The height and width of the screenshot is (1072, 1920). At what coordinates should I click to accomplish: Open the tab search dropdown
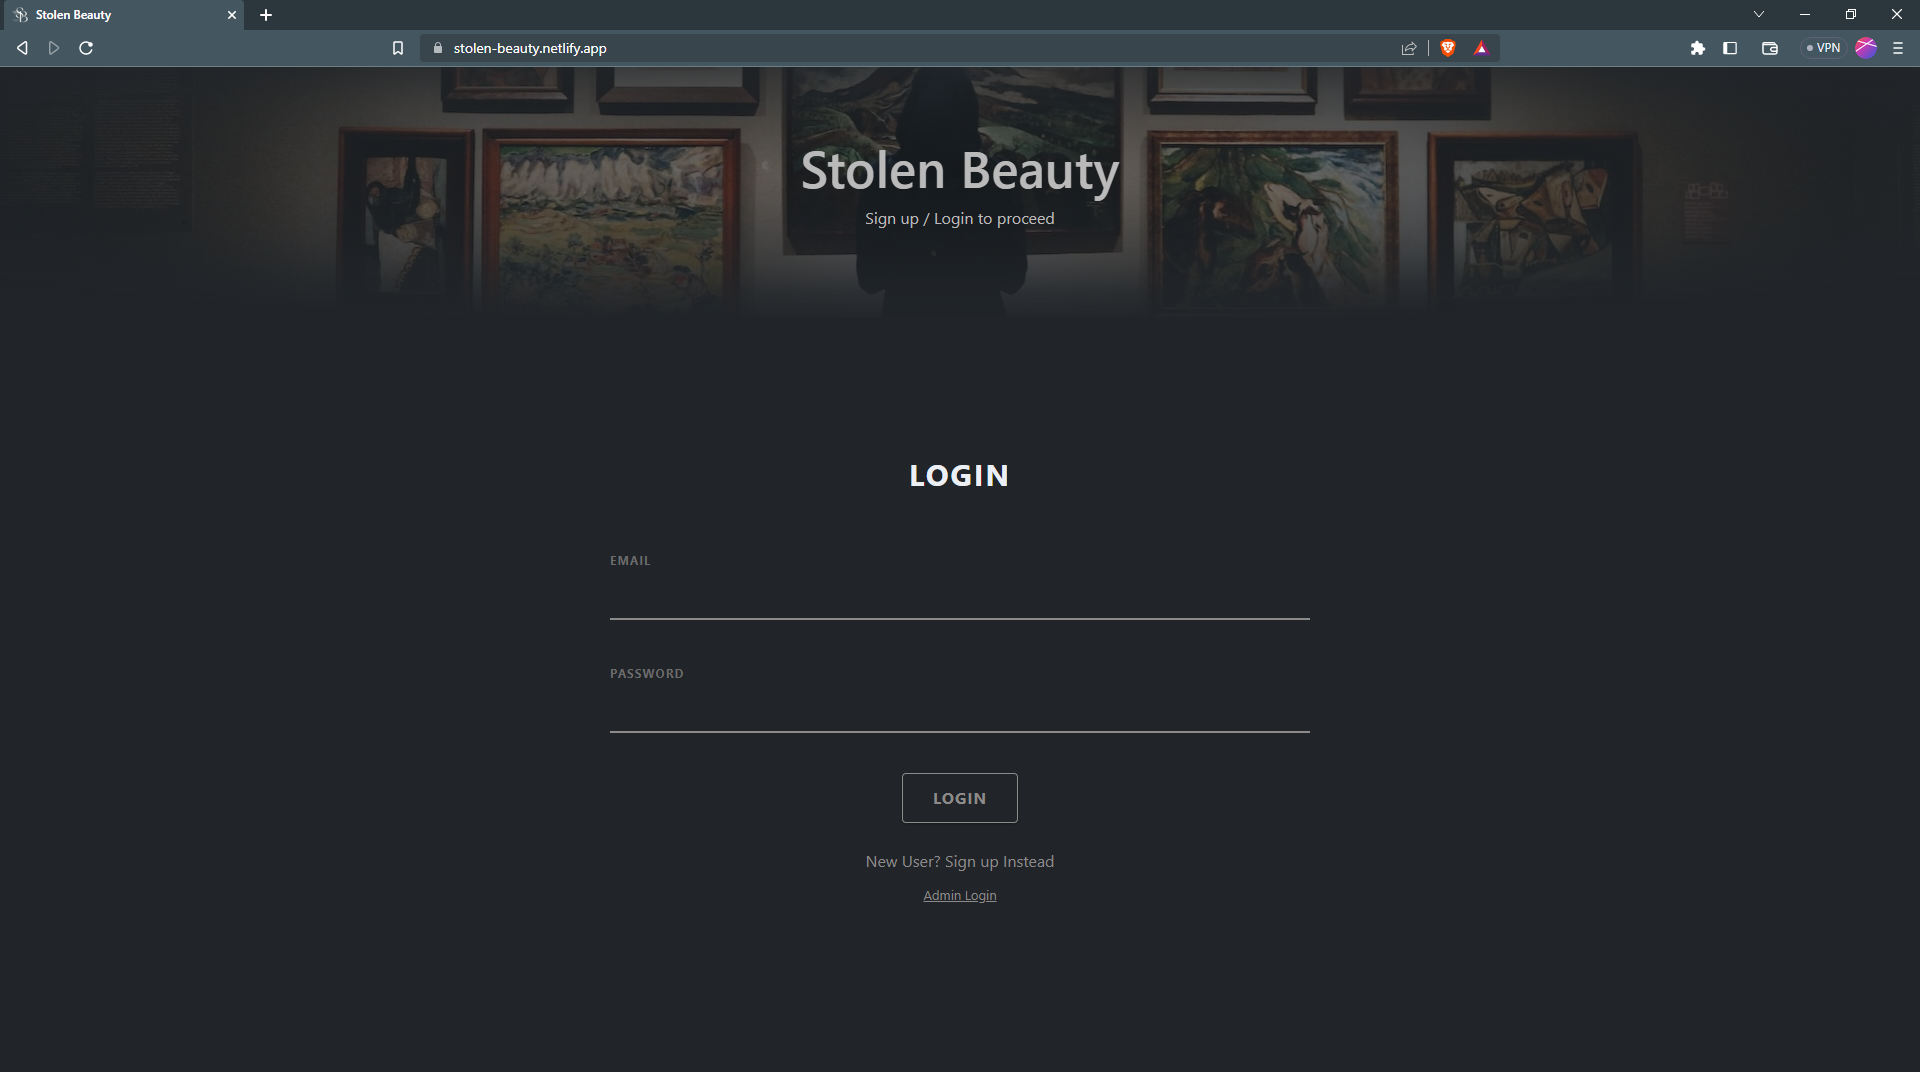point(1759,14)
